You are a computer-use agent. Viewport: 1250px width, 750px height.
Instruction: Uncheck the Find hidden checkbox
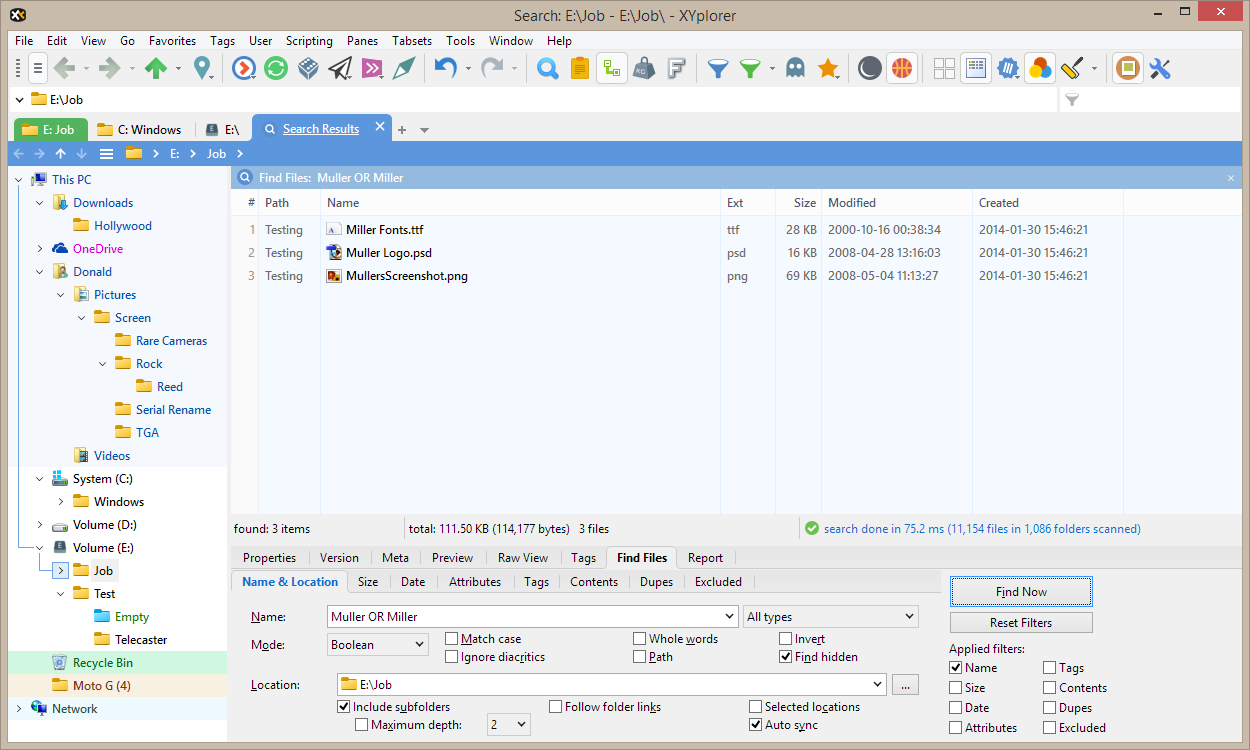pyautogui.click(x=786, y=657)
